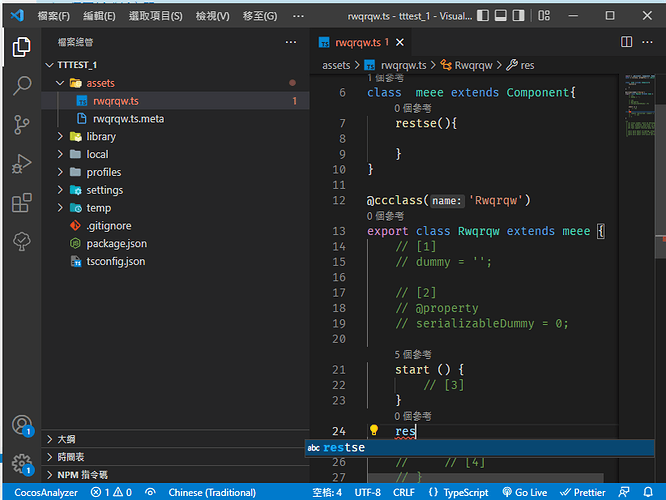The width and height of the screenshot is (666, 500).
Task: Close the rwqrqw.ts editor tab
Action: click(x=399, y=43)
